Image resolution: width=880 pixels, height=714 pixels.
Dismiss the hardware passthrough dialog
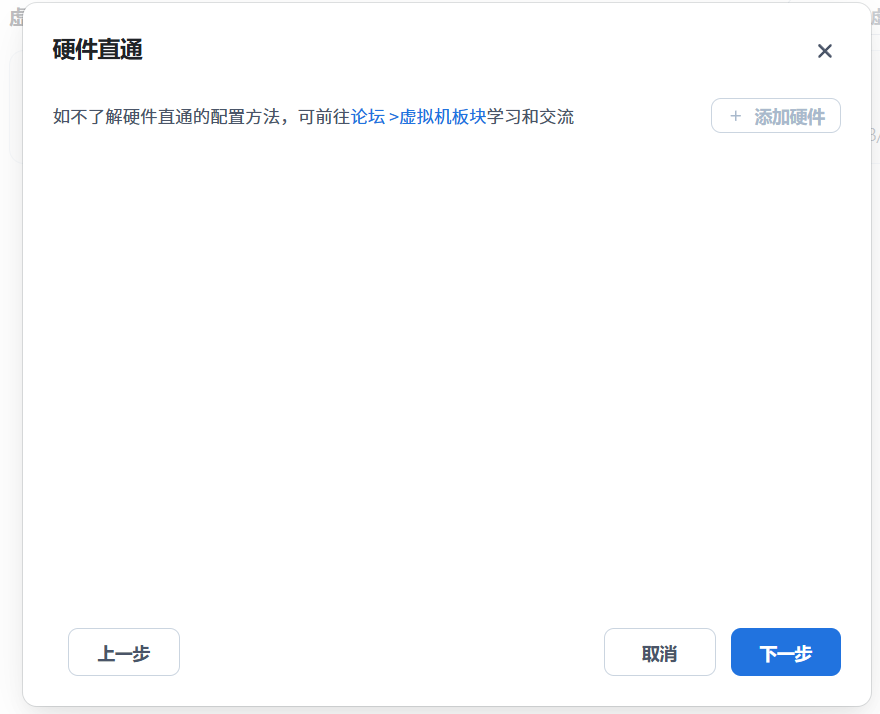tap(824, 51)
